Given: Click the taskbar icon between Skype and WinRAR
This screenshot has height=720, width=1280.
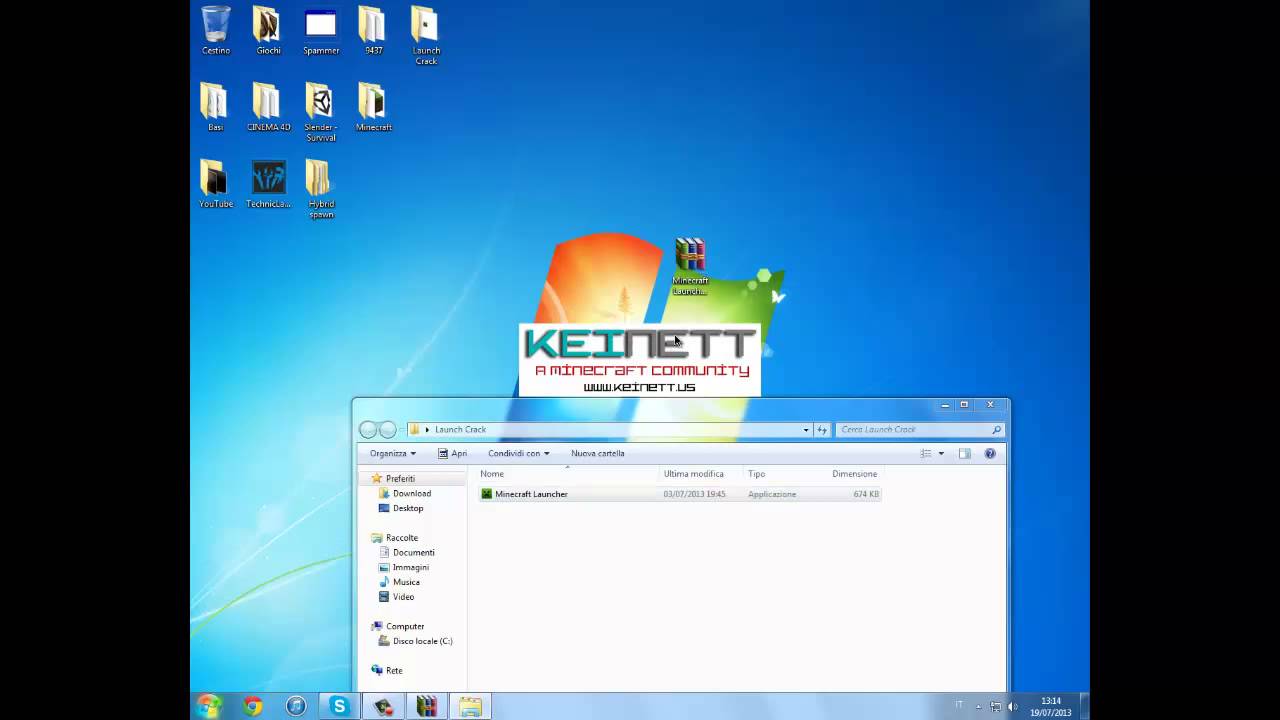Looking at the screenshot, I should point(383,706).
